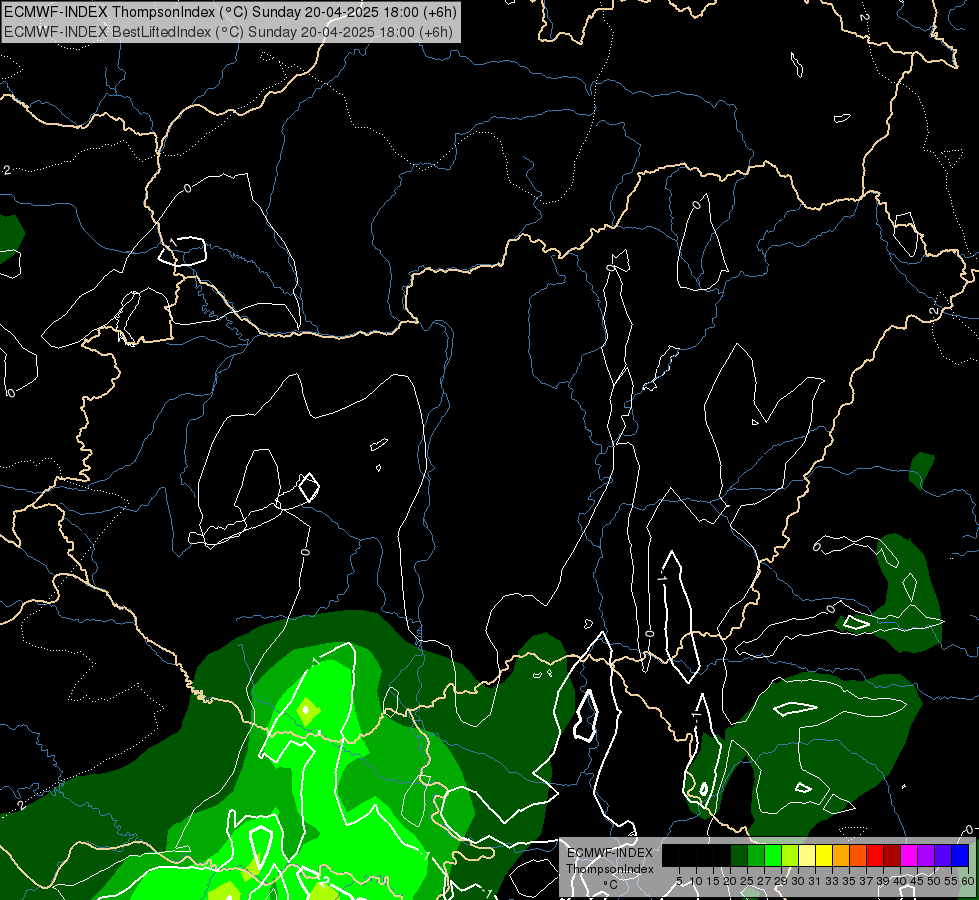Viewport: 979px width, 900px height.
Task: Select the red 37-39 legend swatch
Action: [x=875, y=855]
